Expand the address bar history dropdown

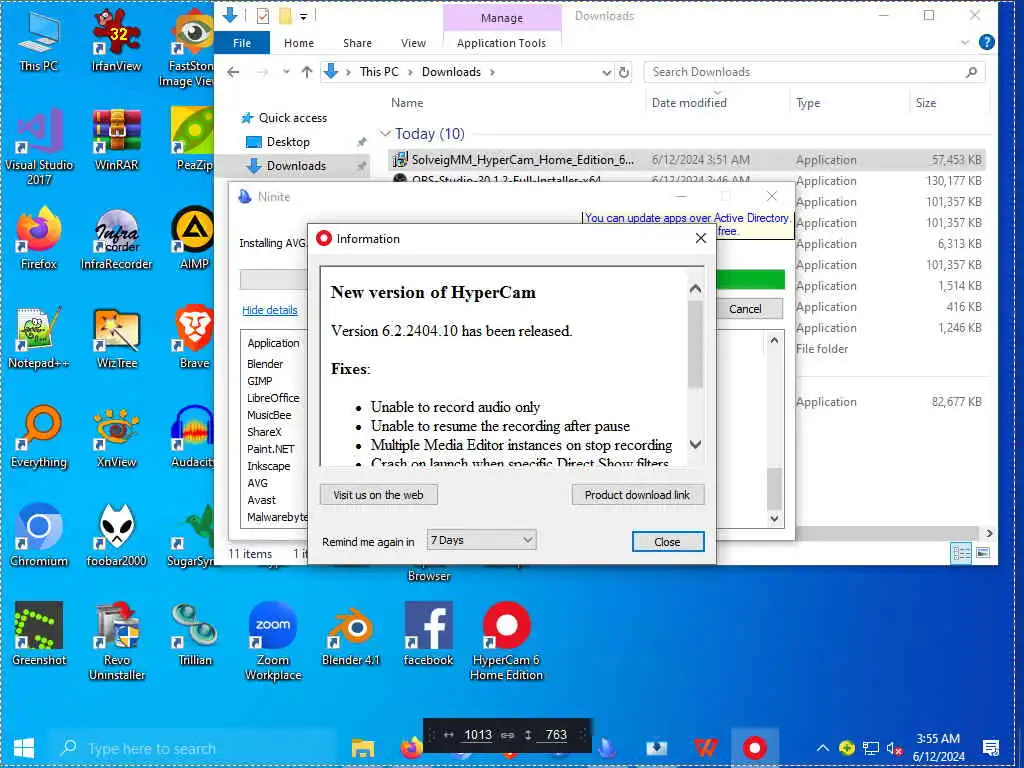coord(607,72)
